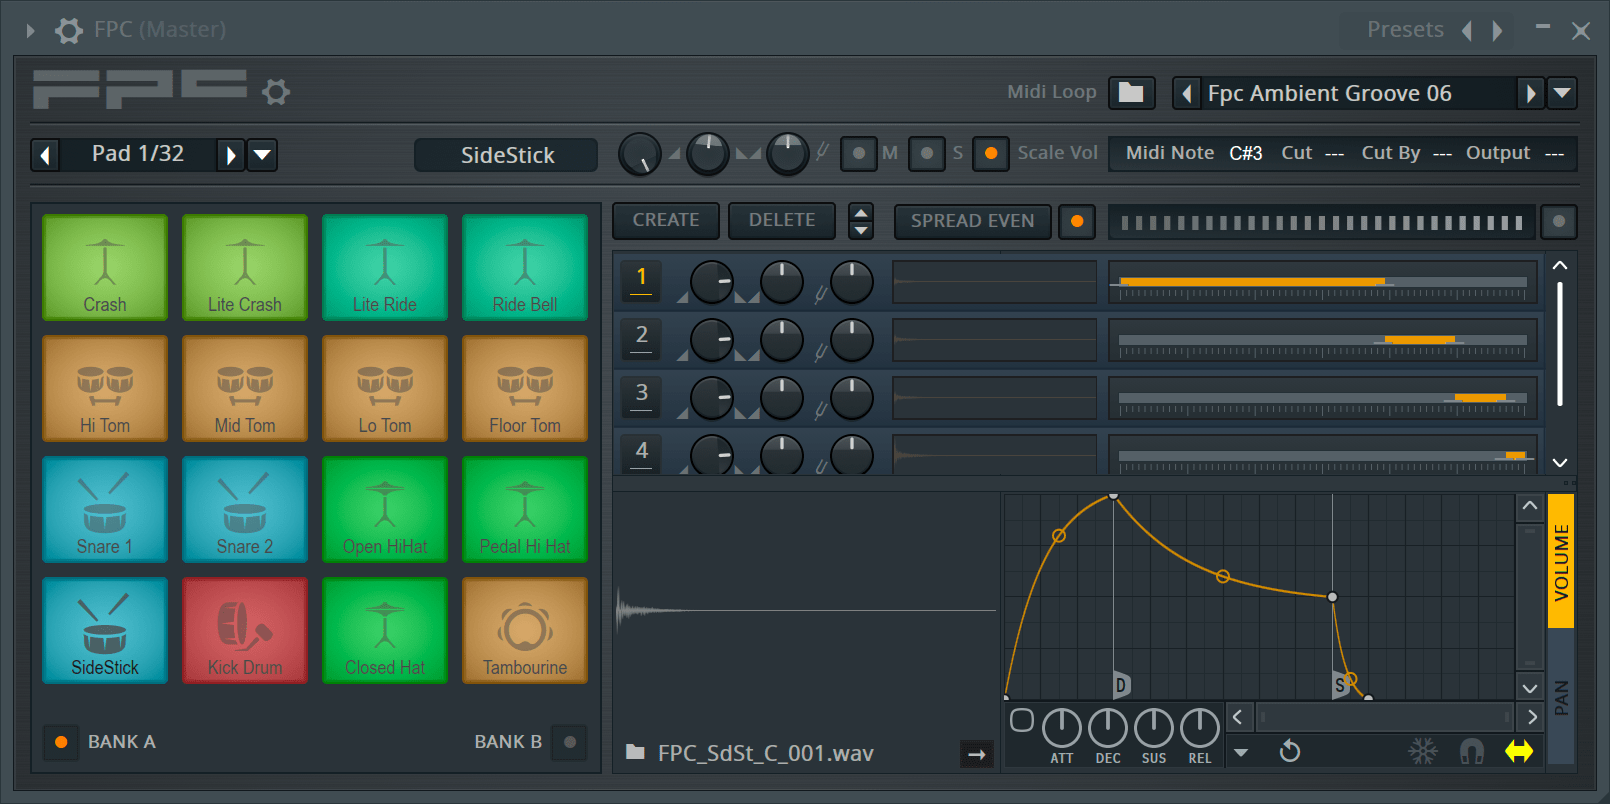
Task: Switch to the PAN envelope tab
Action: pos(1561,697)
